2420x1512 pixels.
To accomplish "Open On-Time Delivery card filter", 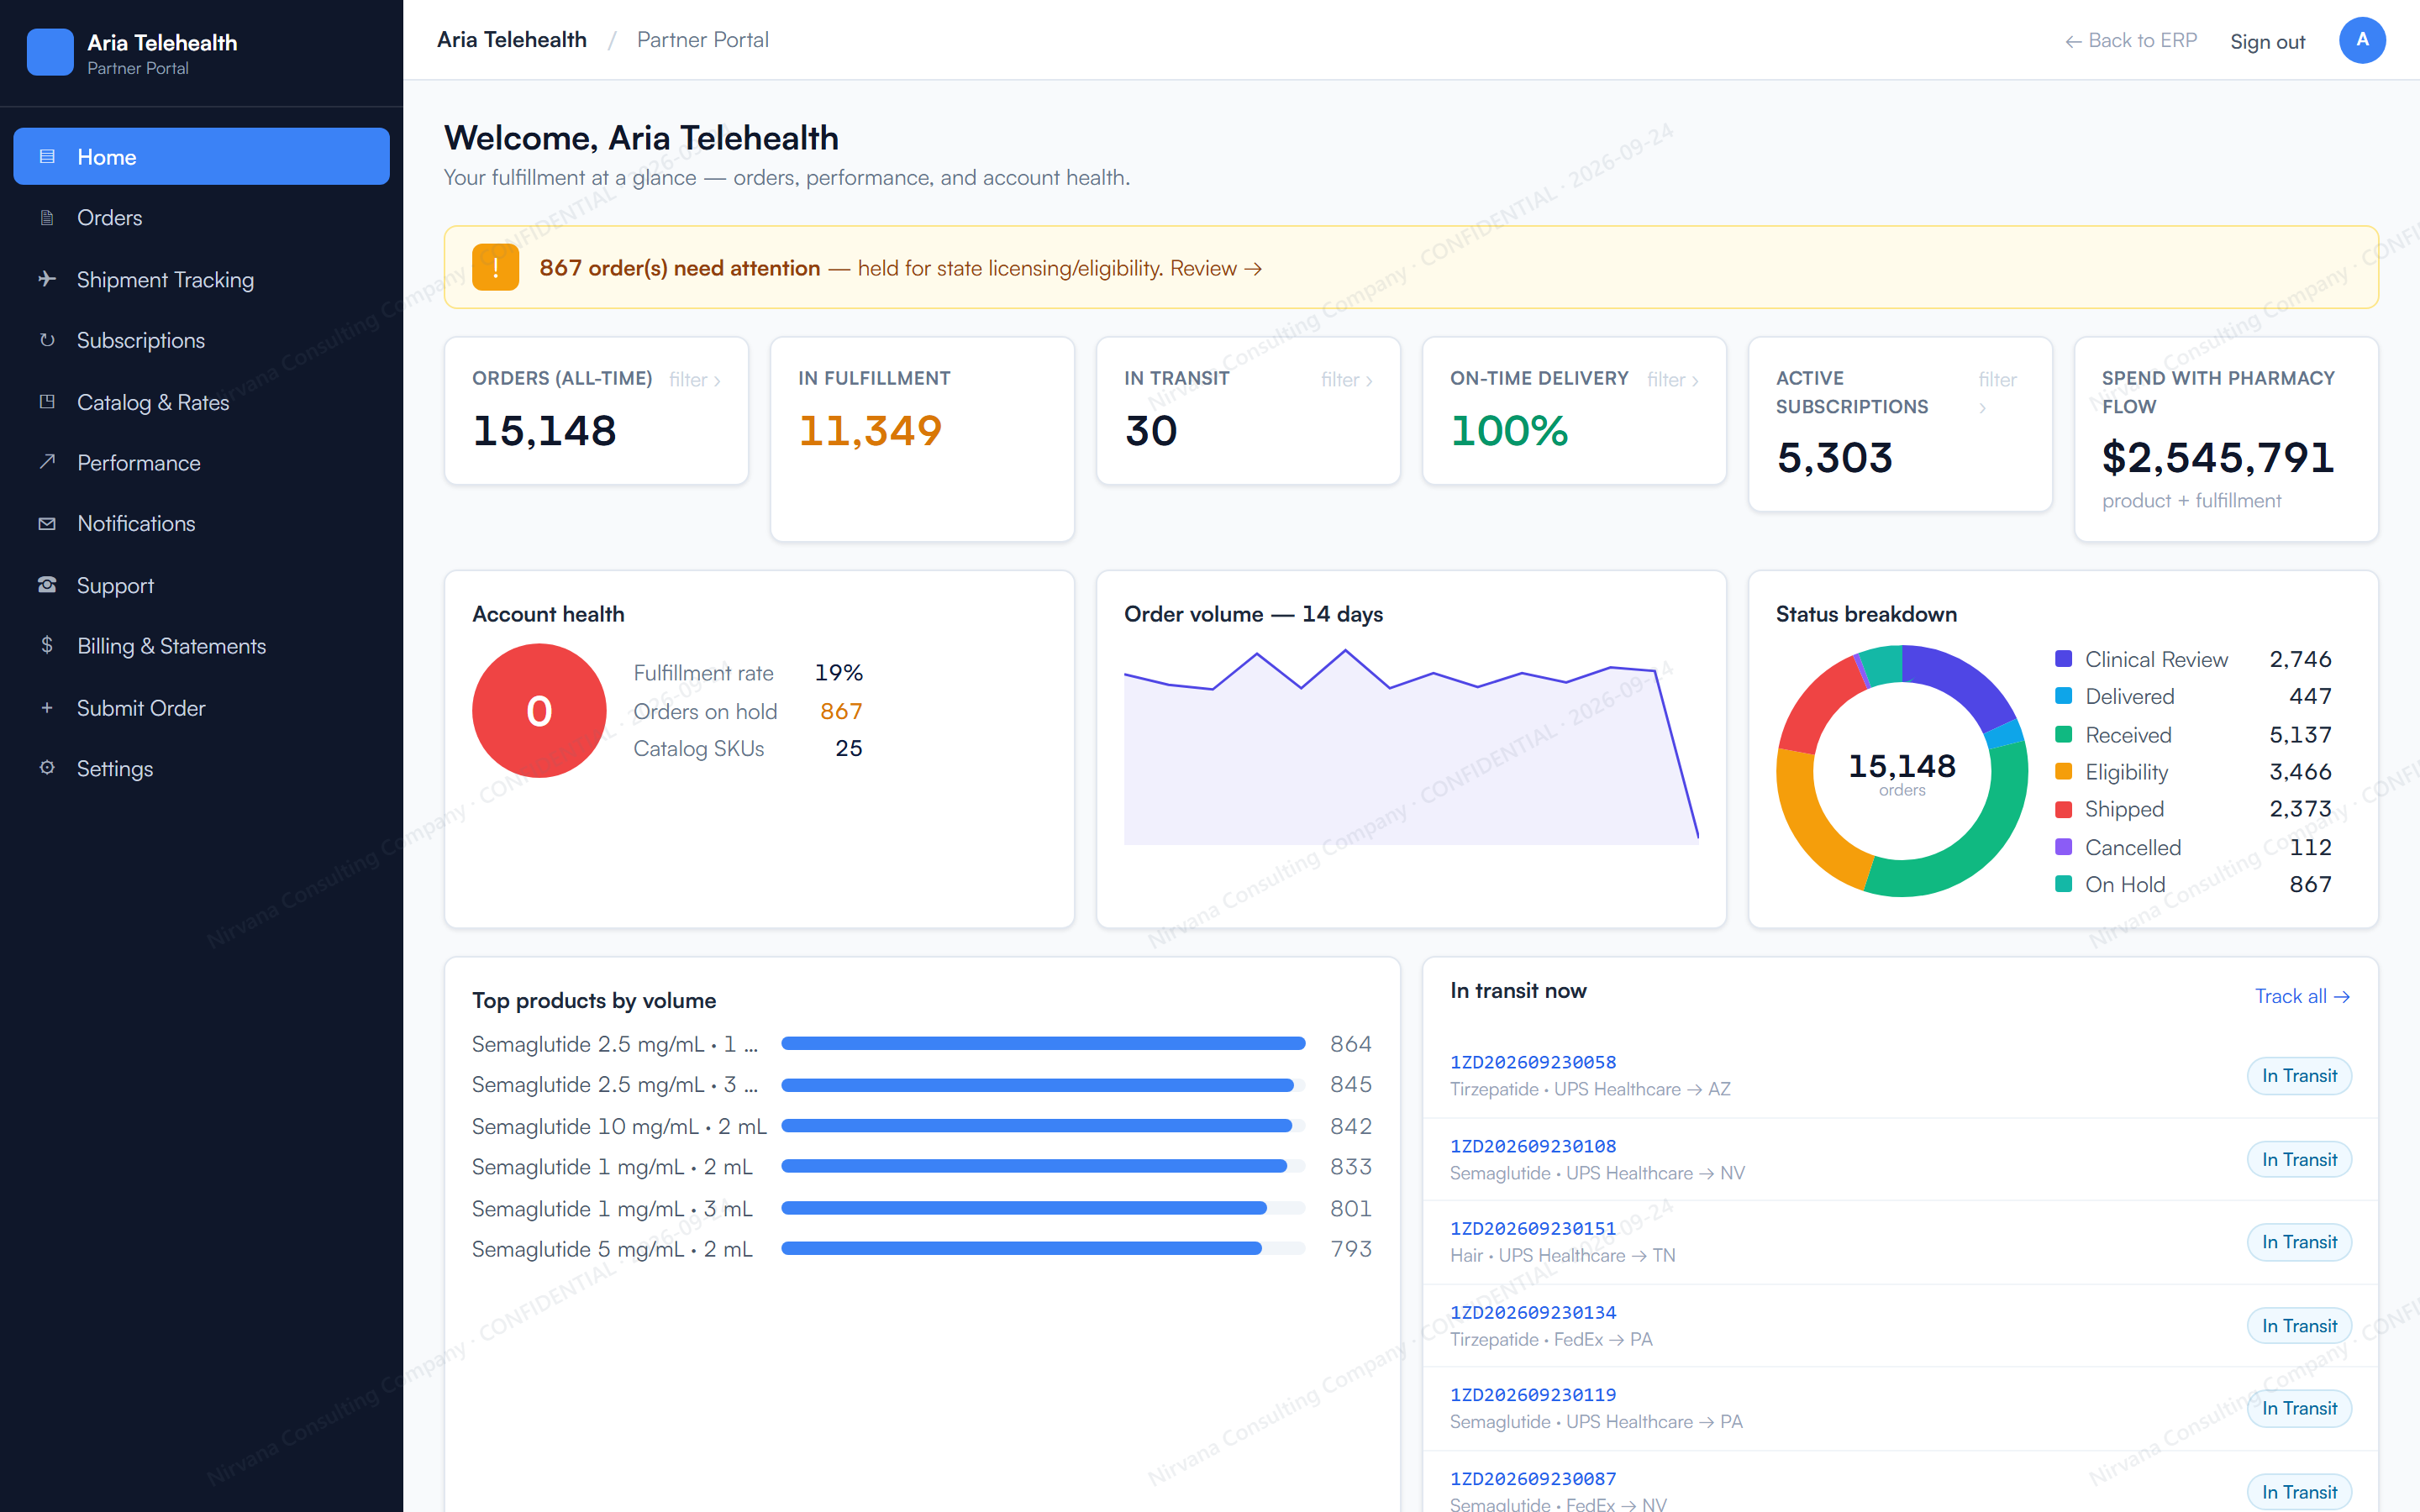I will [1673, 380].
